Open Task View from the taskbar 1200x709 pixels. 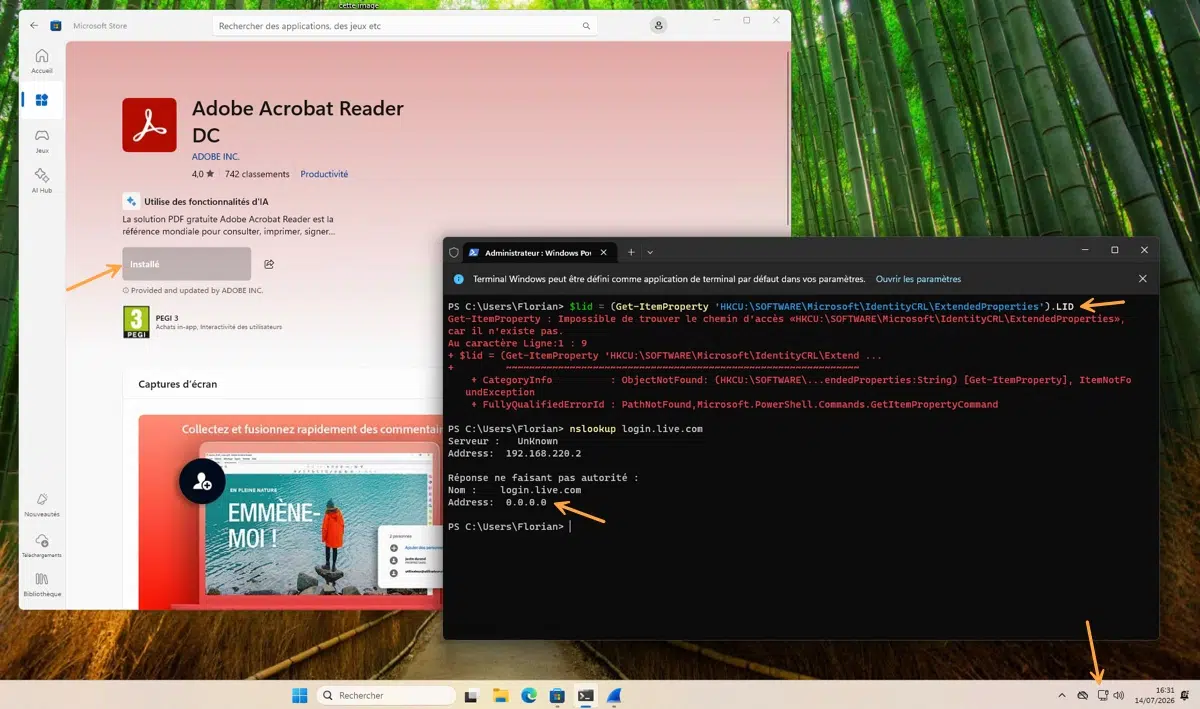471,695
